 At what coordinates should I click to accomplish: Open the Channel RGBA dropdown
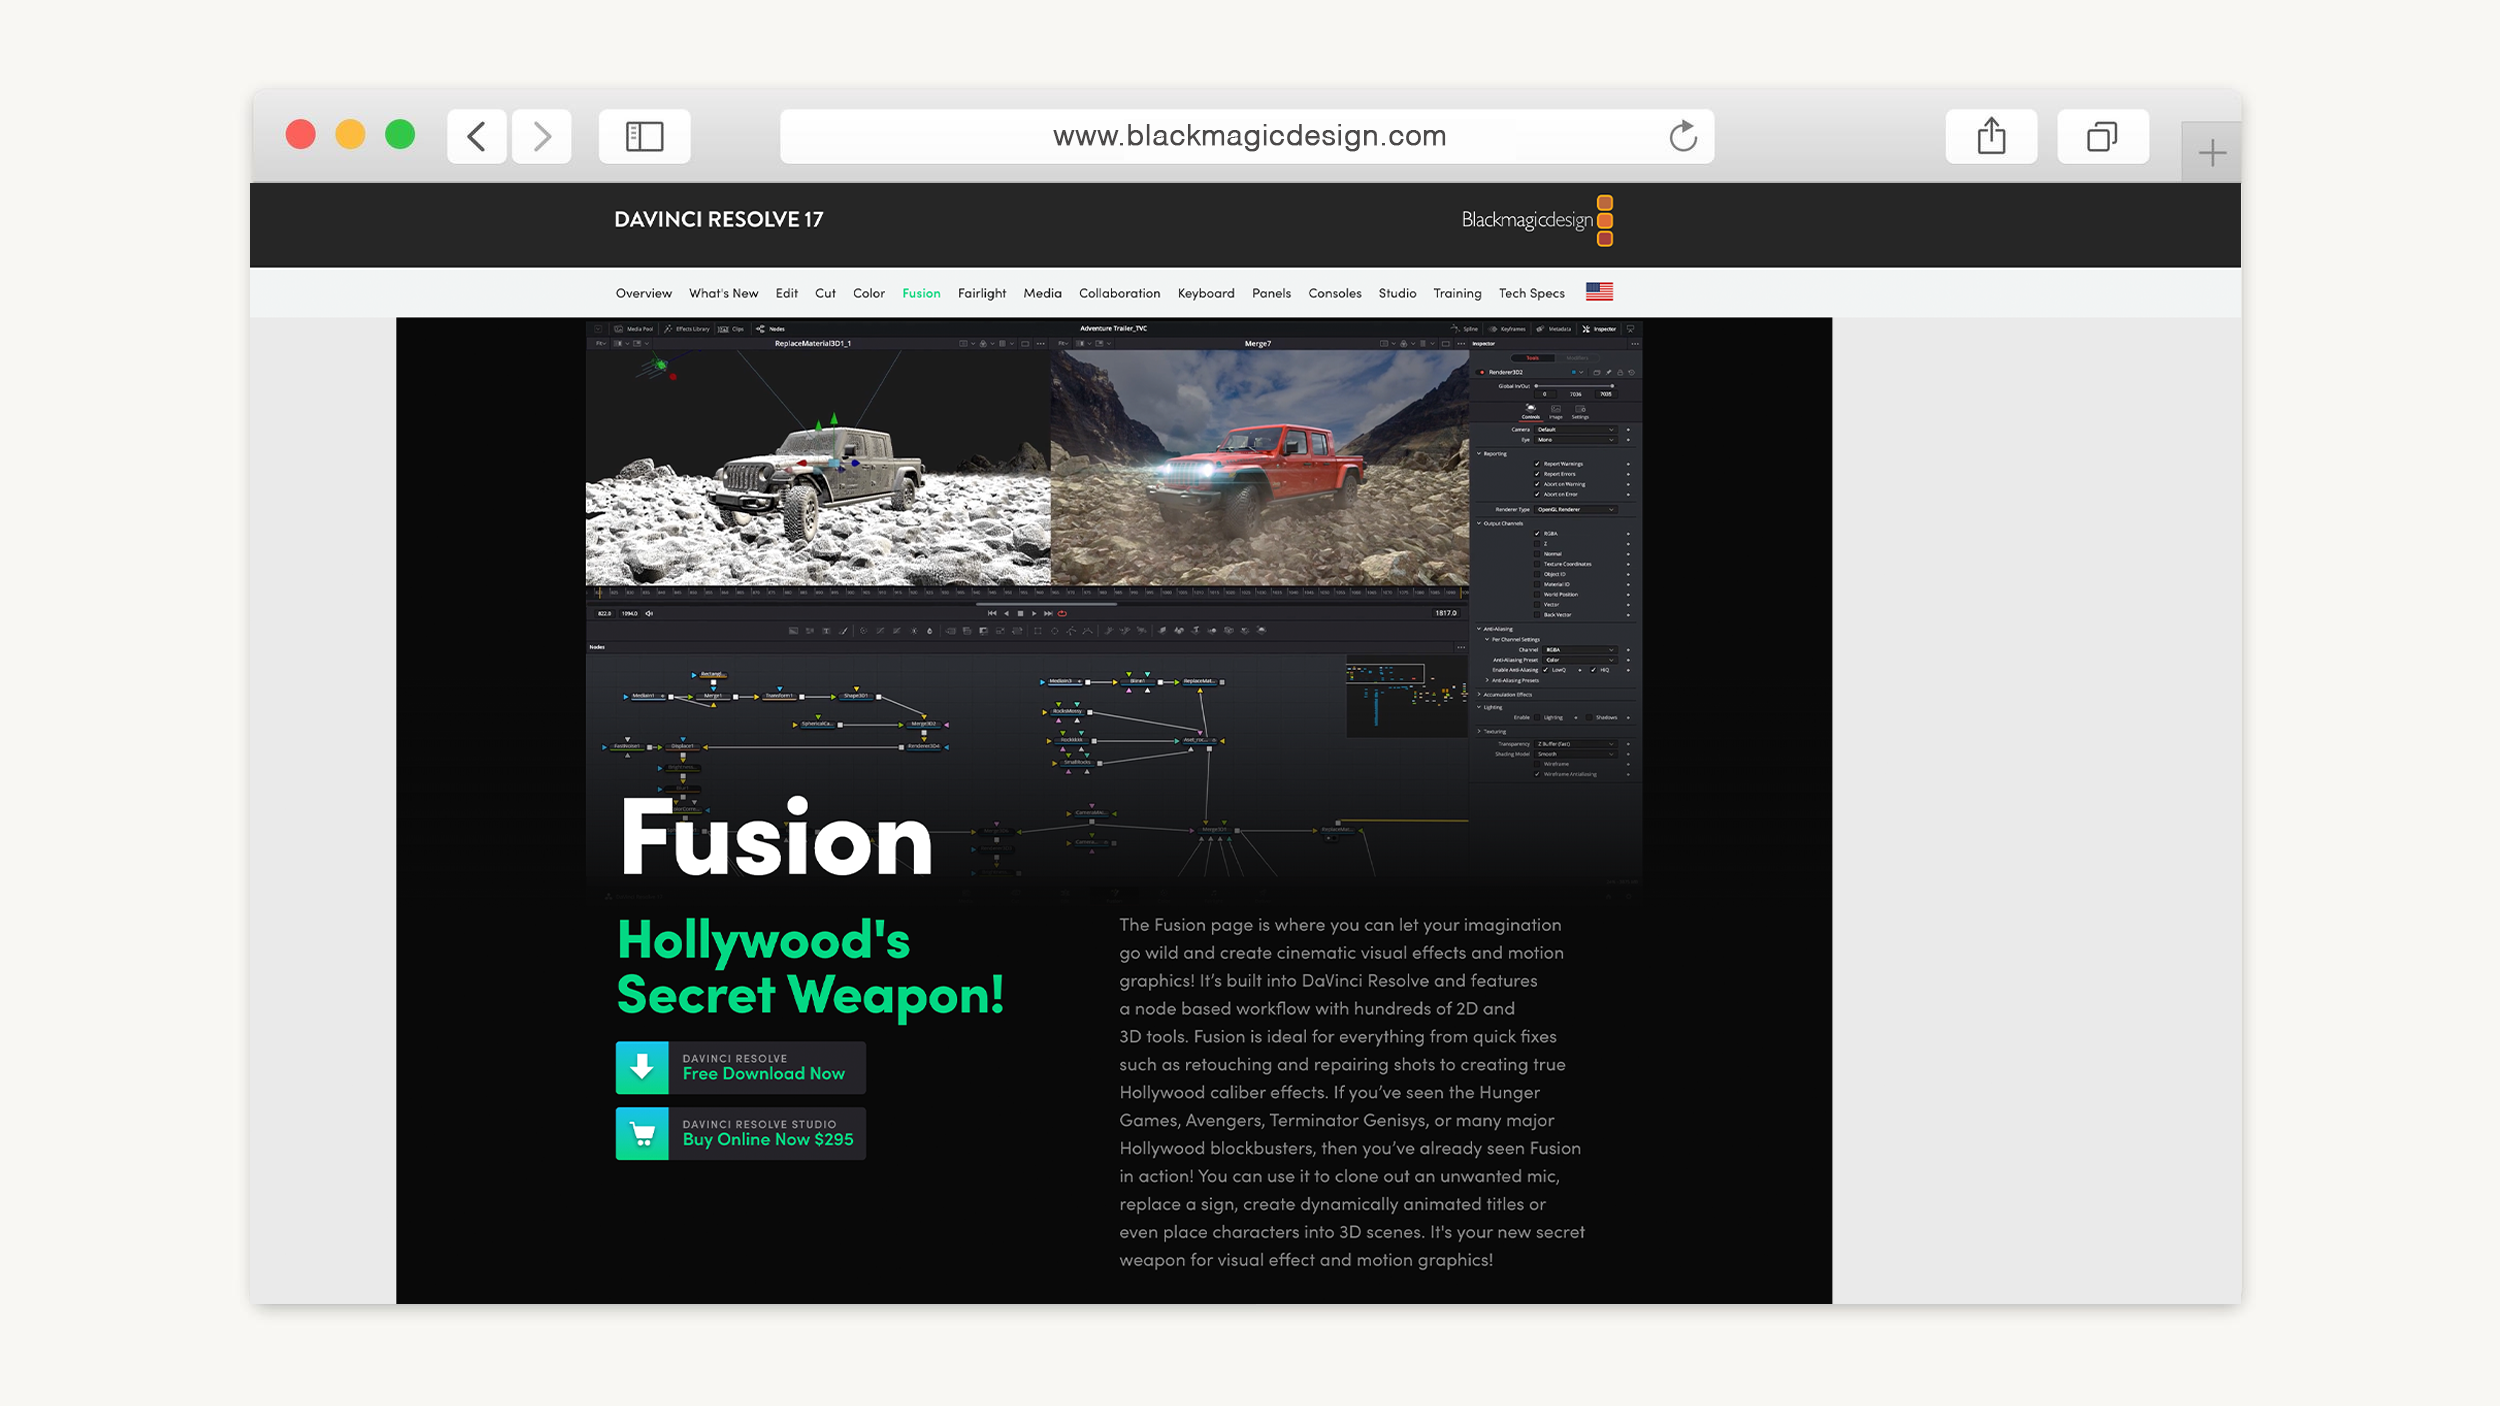point(1580,650)
